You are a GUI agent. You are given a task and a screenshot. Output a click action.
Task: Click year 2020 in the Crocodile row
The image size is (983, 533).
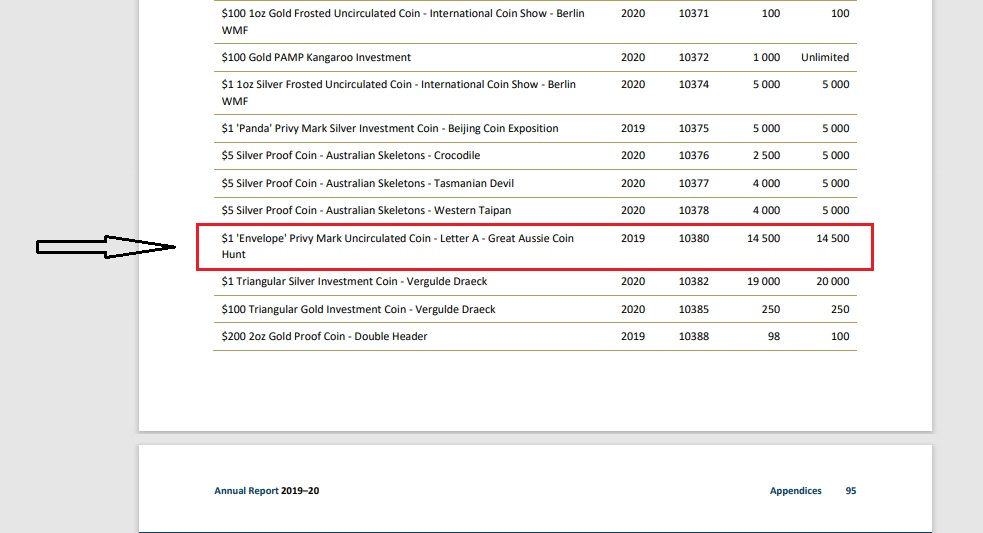pos(633,156)
